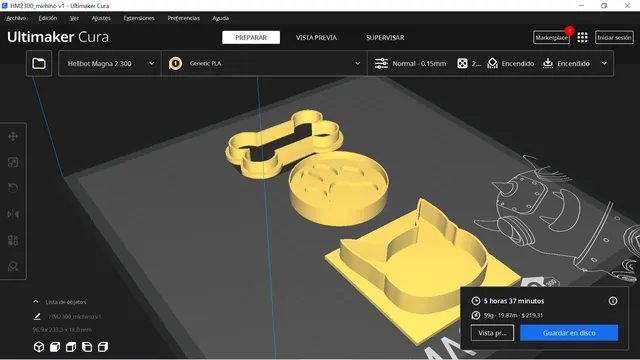Select the Mirror tool in left toolbar
Viewport: 640px width, 360px height.
13,214
